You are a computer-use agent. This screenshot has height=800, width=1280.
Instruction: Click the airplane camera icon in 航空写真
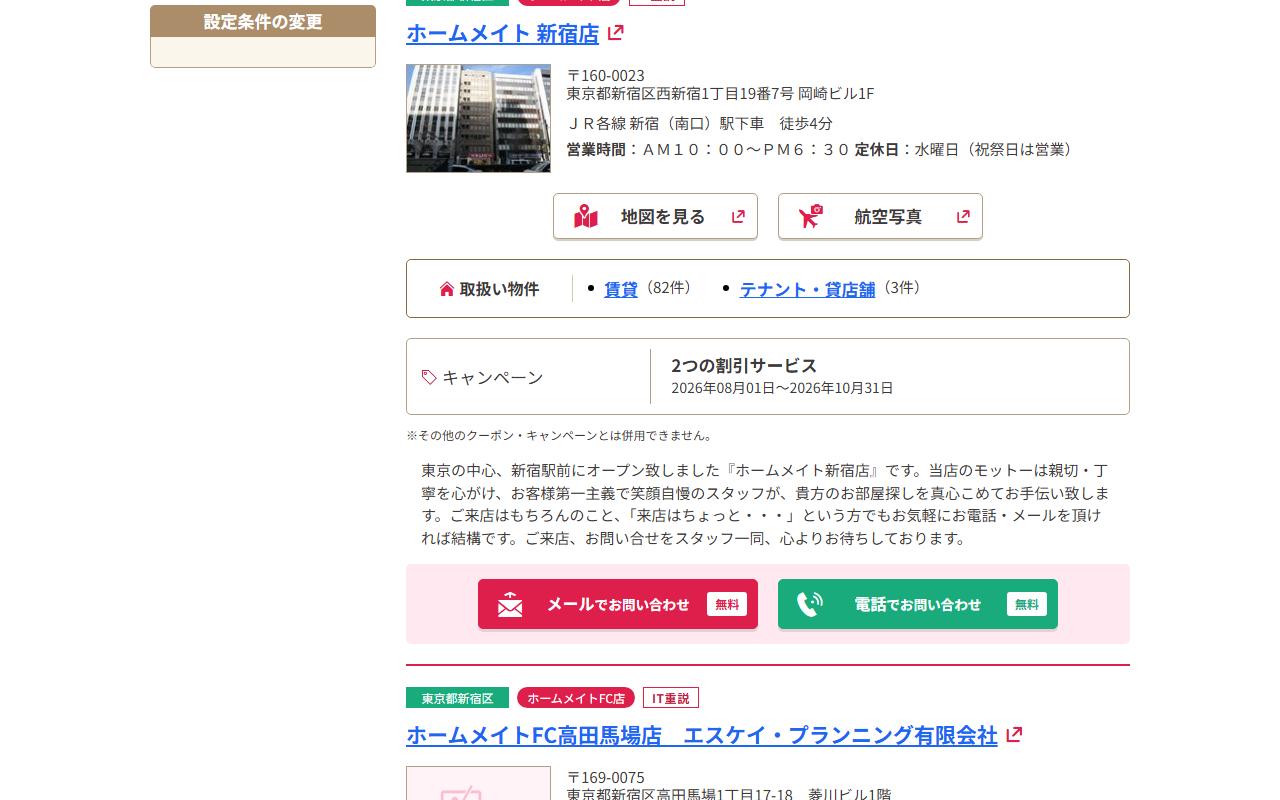[x=811, y=216]
